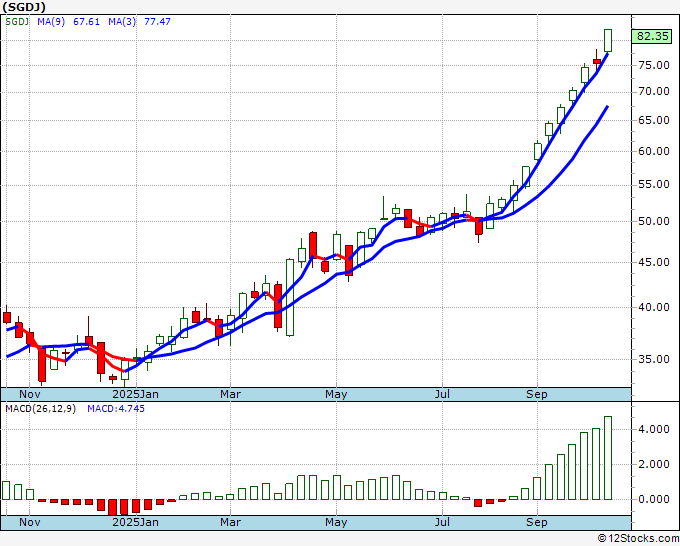Click 2025Jan on the price chart date axis
The height and width of the screenshot is (546, 680).
pos(135,394)
